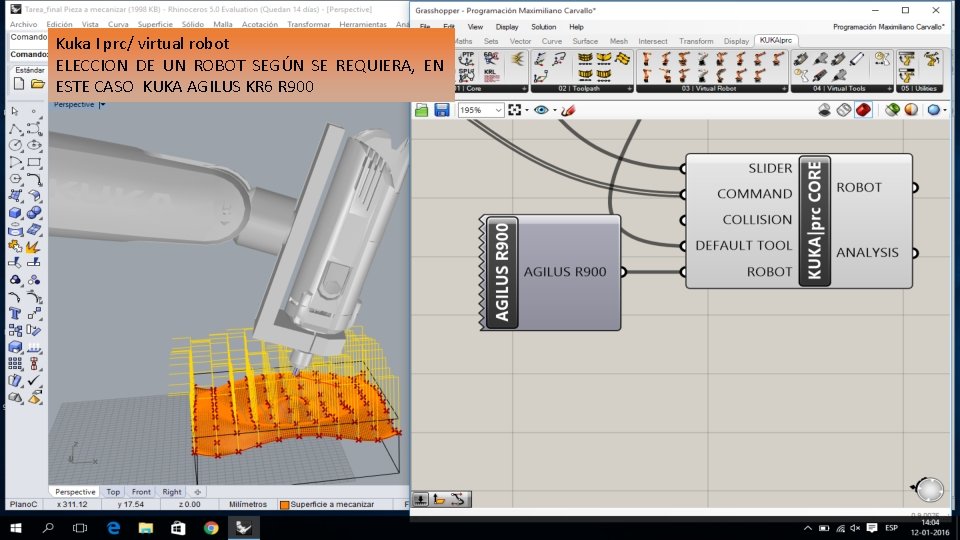
Task: Toggle wireframe preview mode in Grasshopper
Action: pyautogui.click(x=844, y=110)
